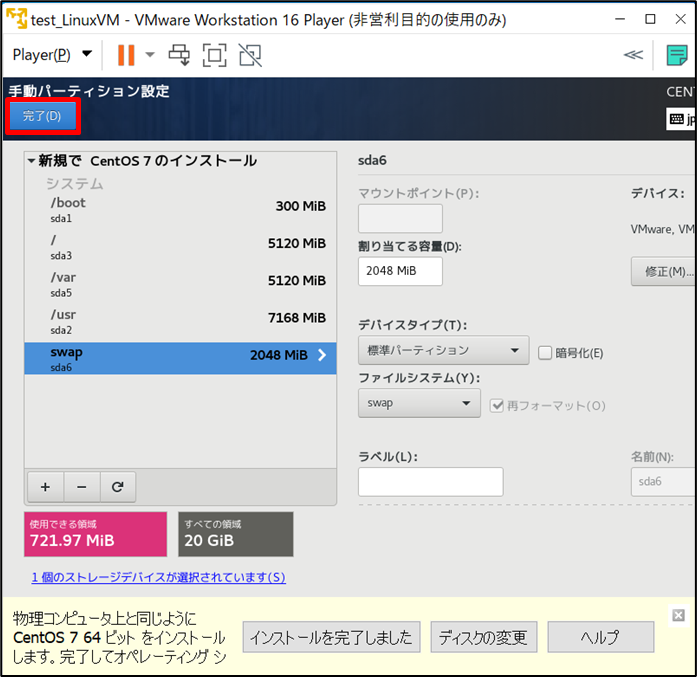Click the 割り当てる容量 2048 MiB field

400,271
